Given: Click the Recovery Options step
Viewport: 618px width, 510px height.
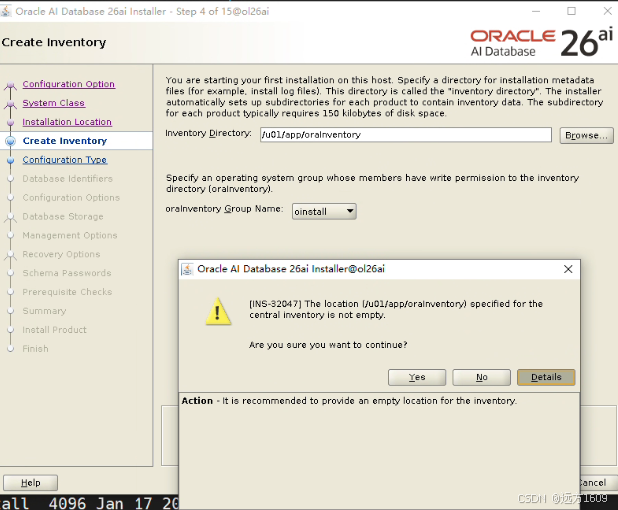Looking at the screenshot, I should tap(61, 254).
